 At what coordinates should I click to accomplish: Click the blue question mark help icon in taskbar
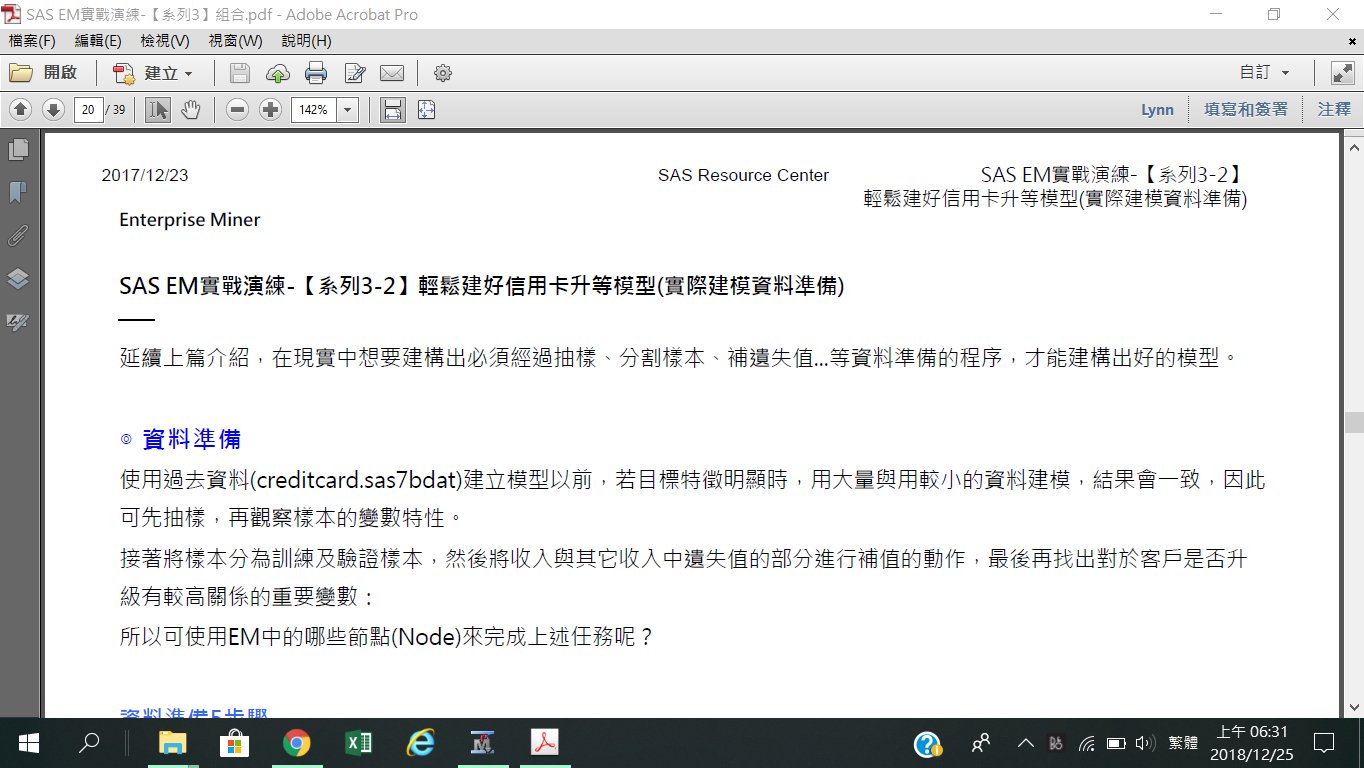tap(927, 743)
